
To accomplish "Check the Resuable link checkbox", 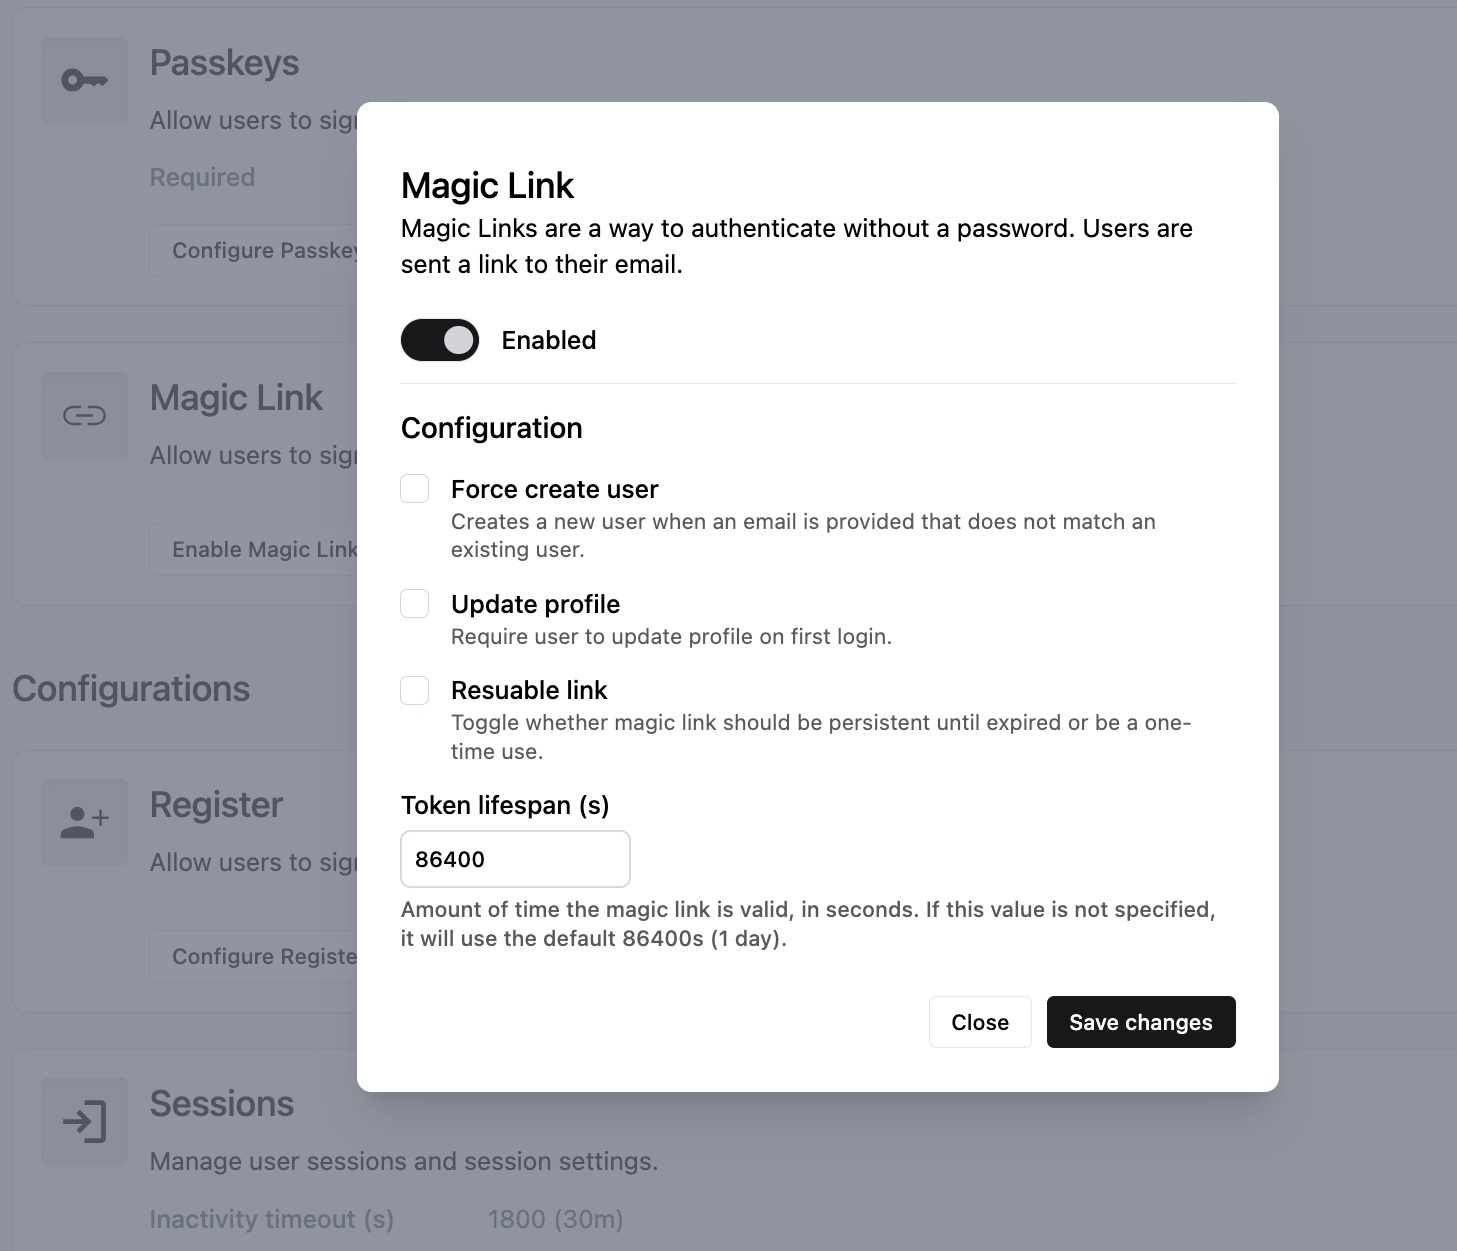I will tap(414, 690).
